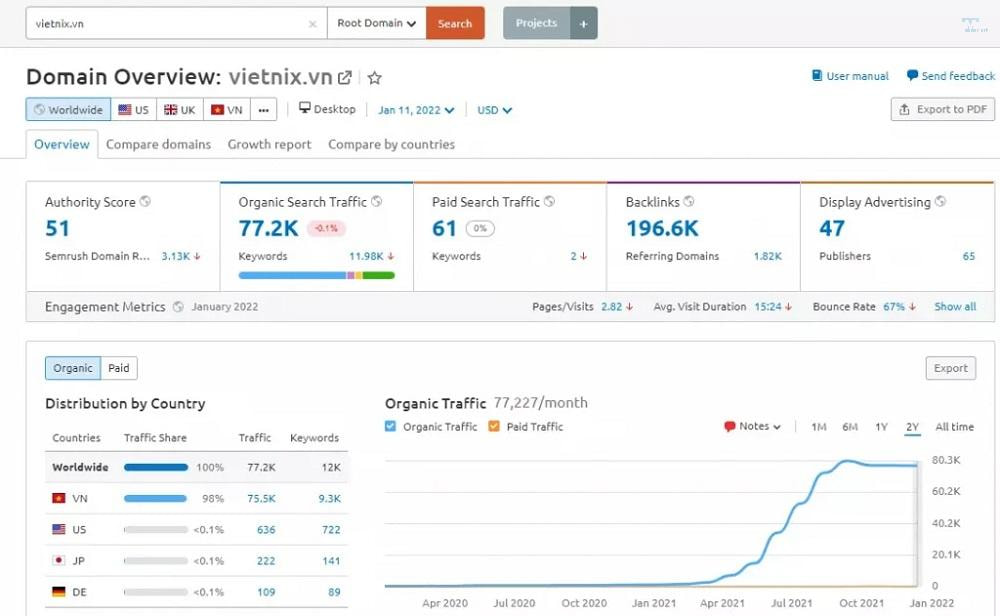Click publishers value 65
Screen dimensions: 1000x616
(969, 256)
